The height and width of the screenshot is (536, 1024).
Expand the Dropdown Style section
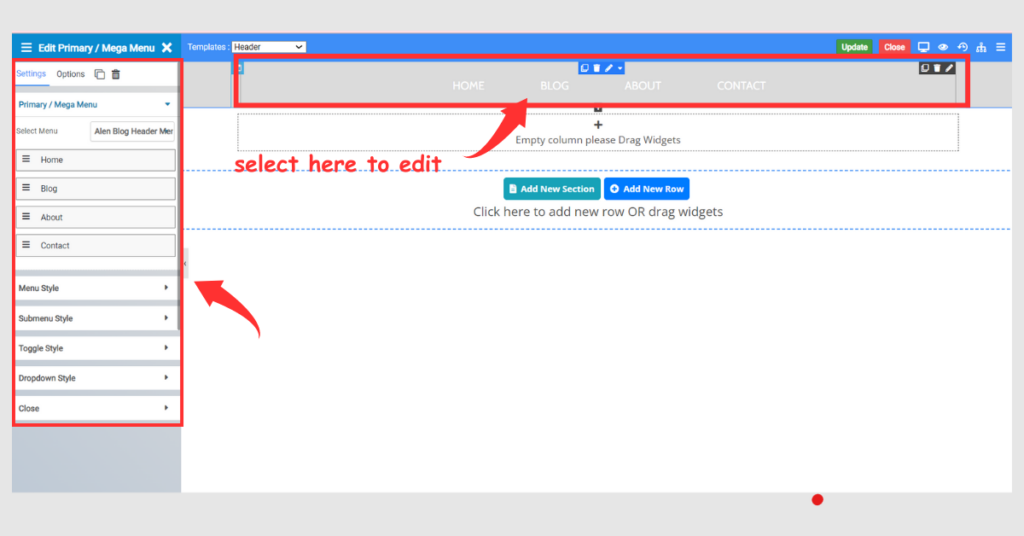click(96, 378)
